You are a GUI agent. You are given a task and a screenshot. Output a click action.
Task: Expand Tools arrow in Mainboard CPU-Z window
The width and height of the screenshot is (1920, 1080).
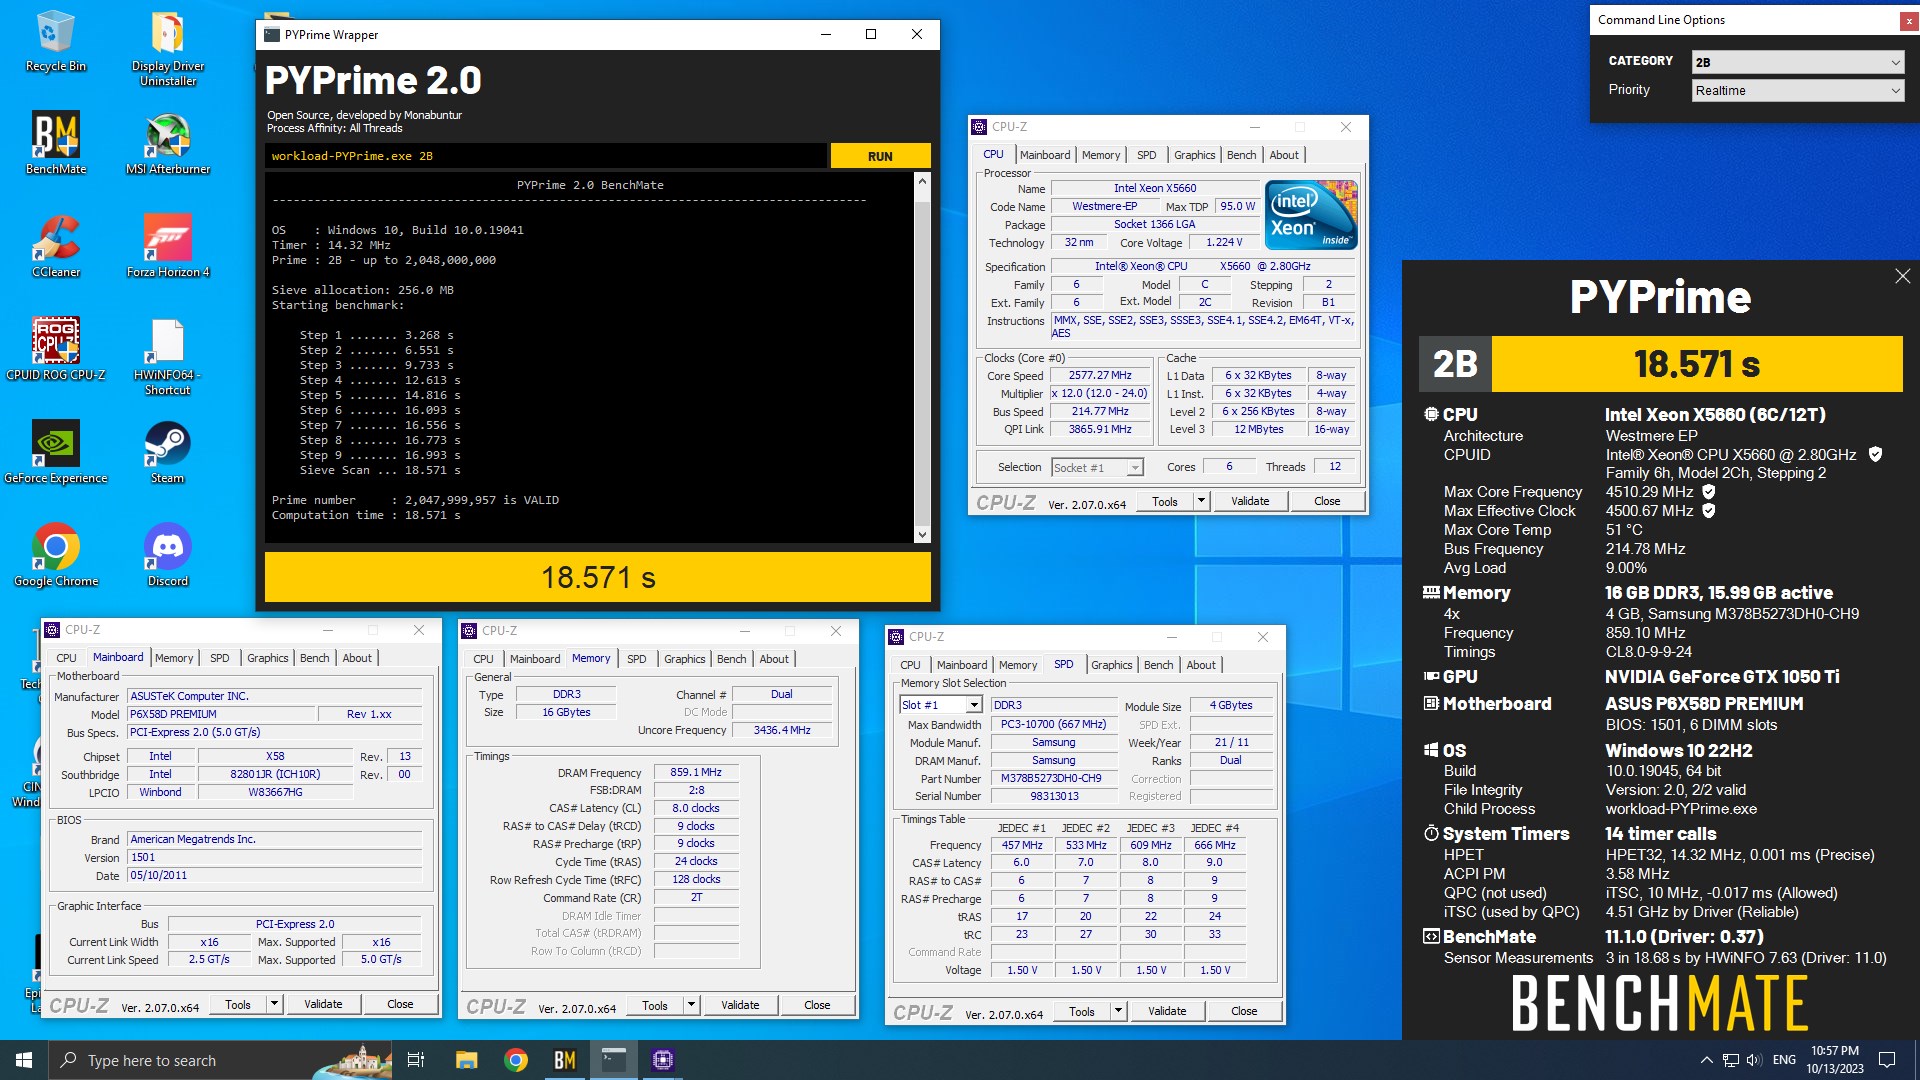click(274, 1004)
